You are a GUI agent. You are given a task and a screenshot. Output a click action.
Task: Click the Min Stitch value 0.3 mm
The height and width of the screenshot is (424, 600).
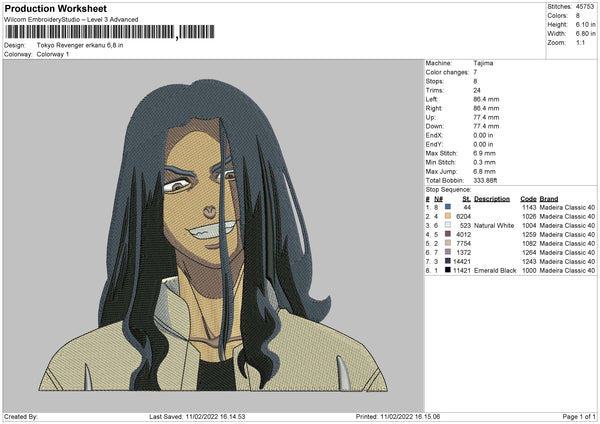[484, 162]
